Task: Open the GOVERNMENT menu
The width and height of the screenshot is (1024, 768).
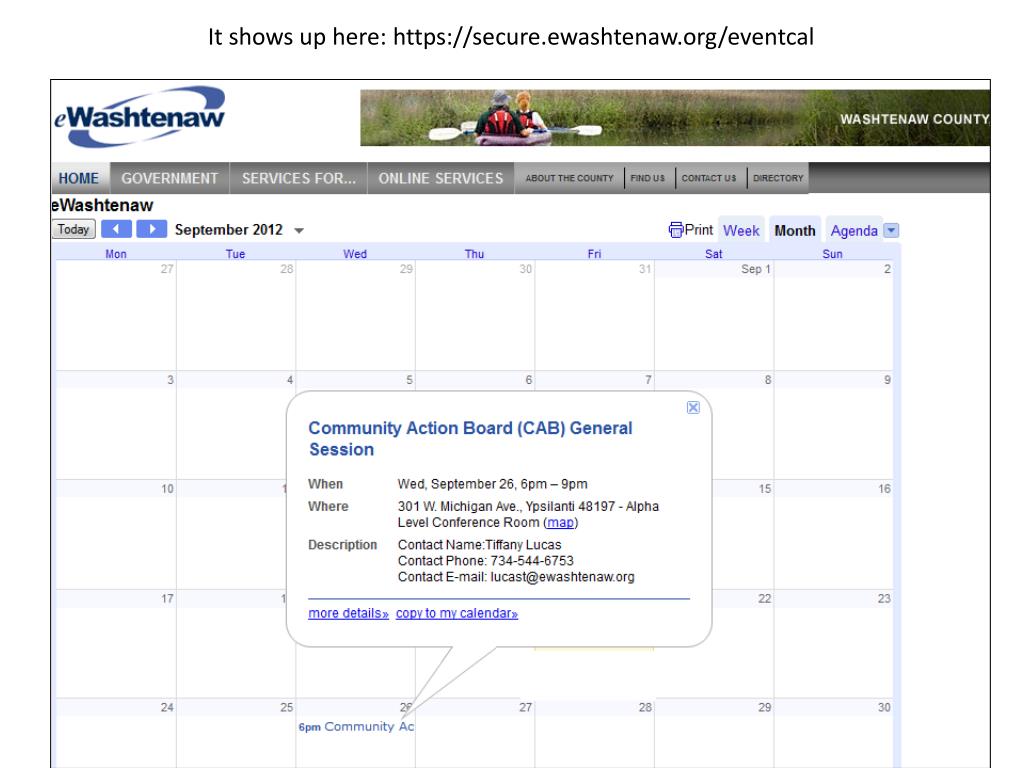Action: (170, 178)
